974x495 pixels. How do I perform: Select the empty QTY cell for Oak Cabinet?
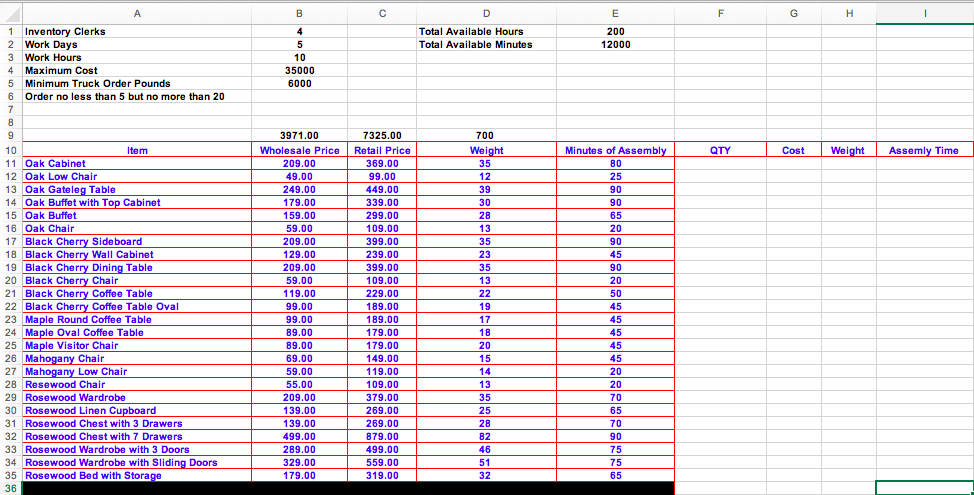[x=720, y=163]
